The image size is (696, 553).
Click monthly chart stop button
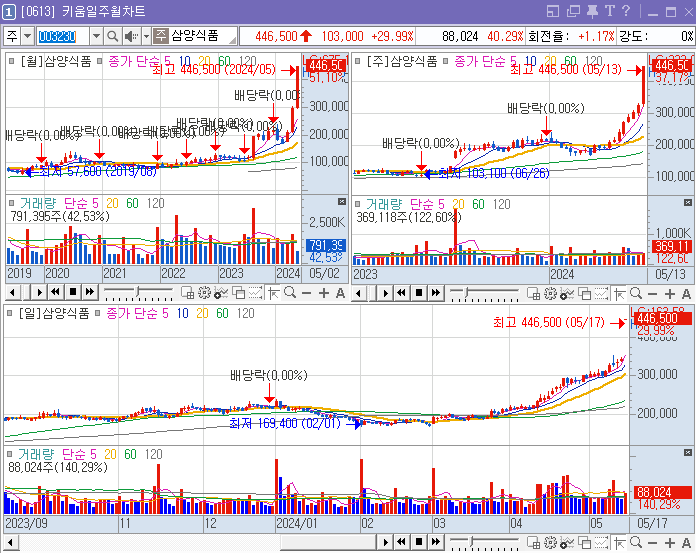coord(73,292)
